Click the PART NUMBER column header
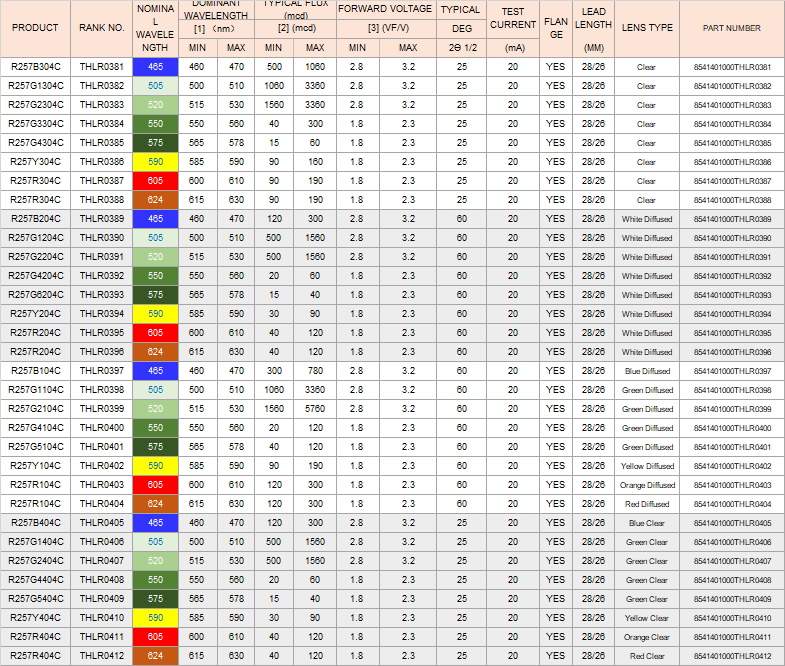Screen dimensions: 785x666 (x=731, y=28)
